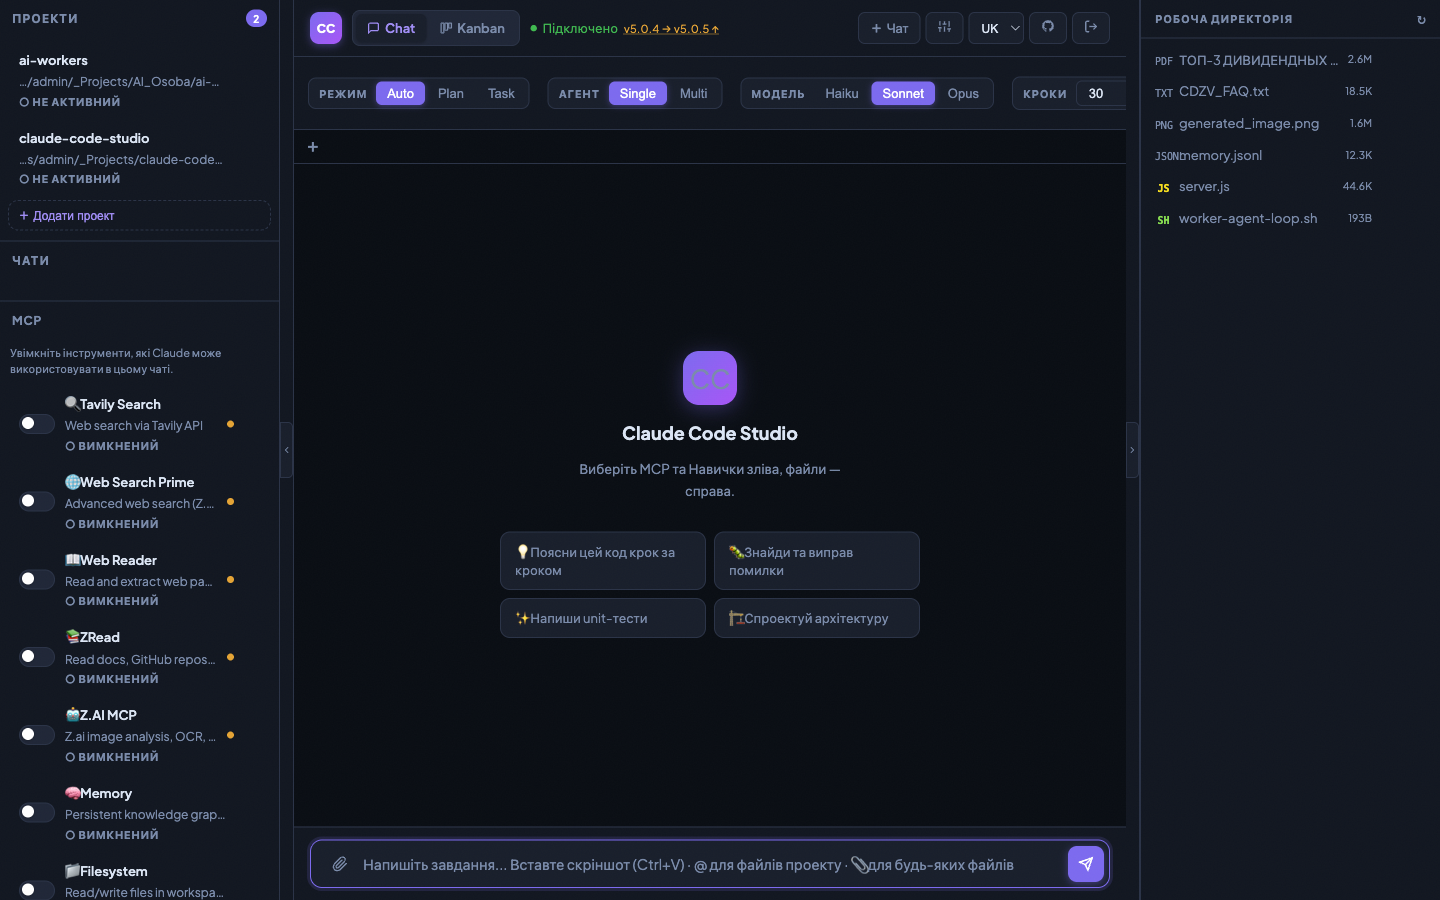Click the PDF file type icon
This screenshot has height=900, width=1440.
[1163, 61]
